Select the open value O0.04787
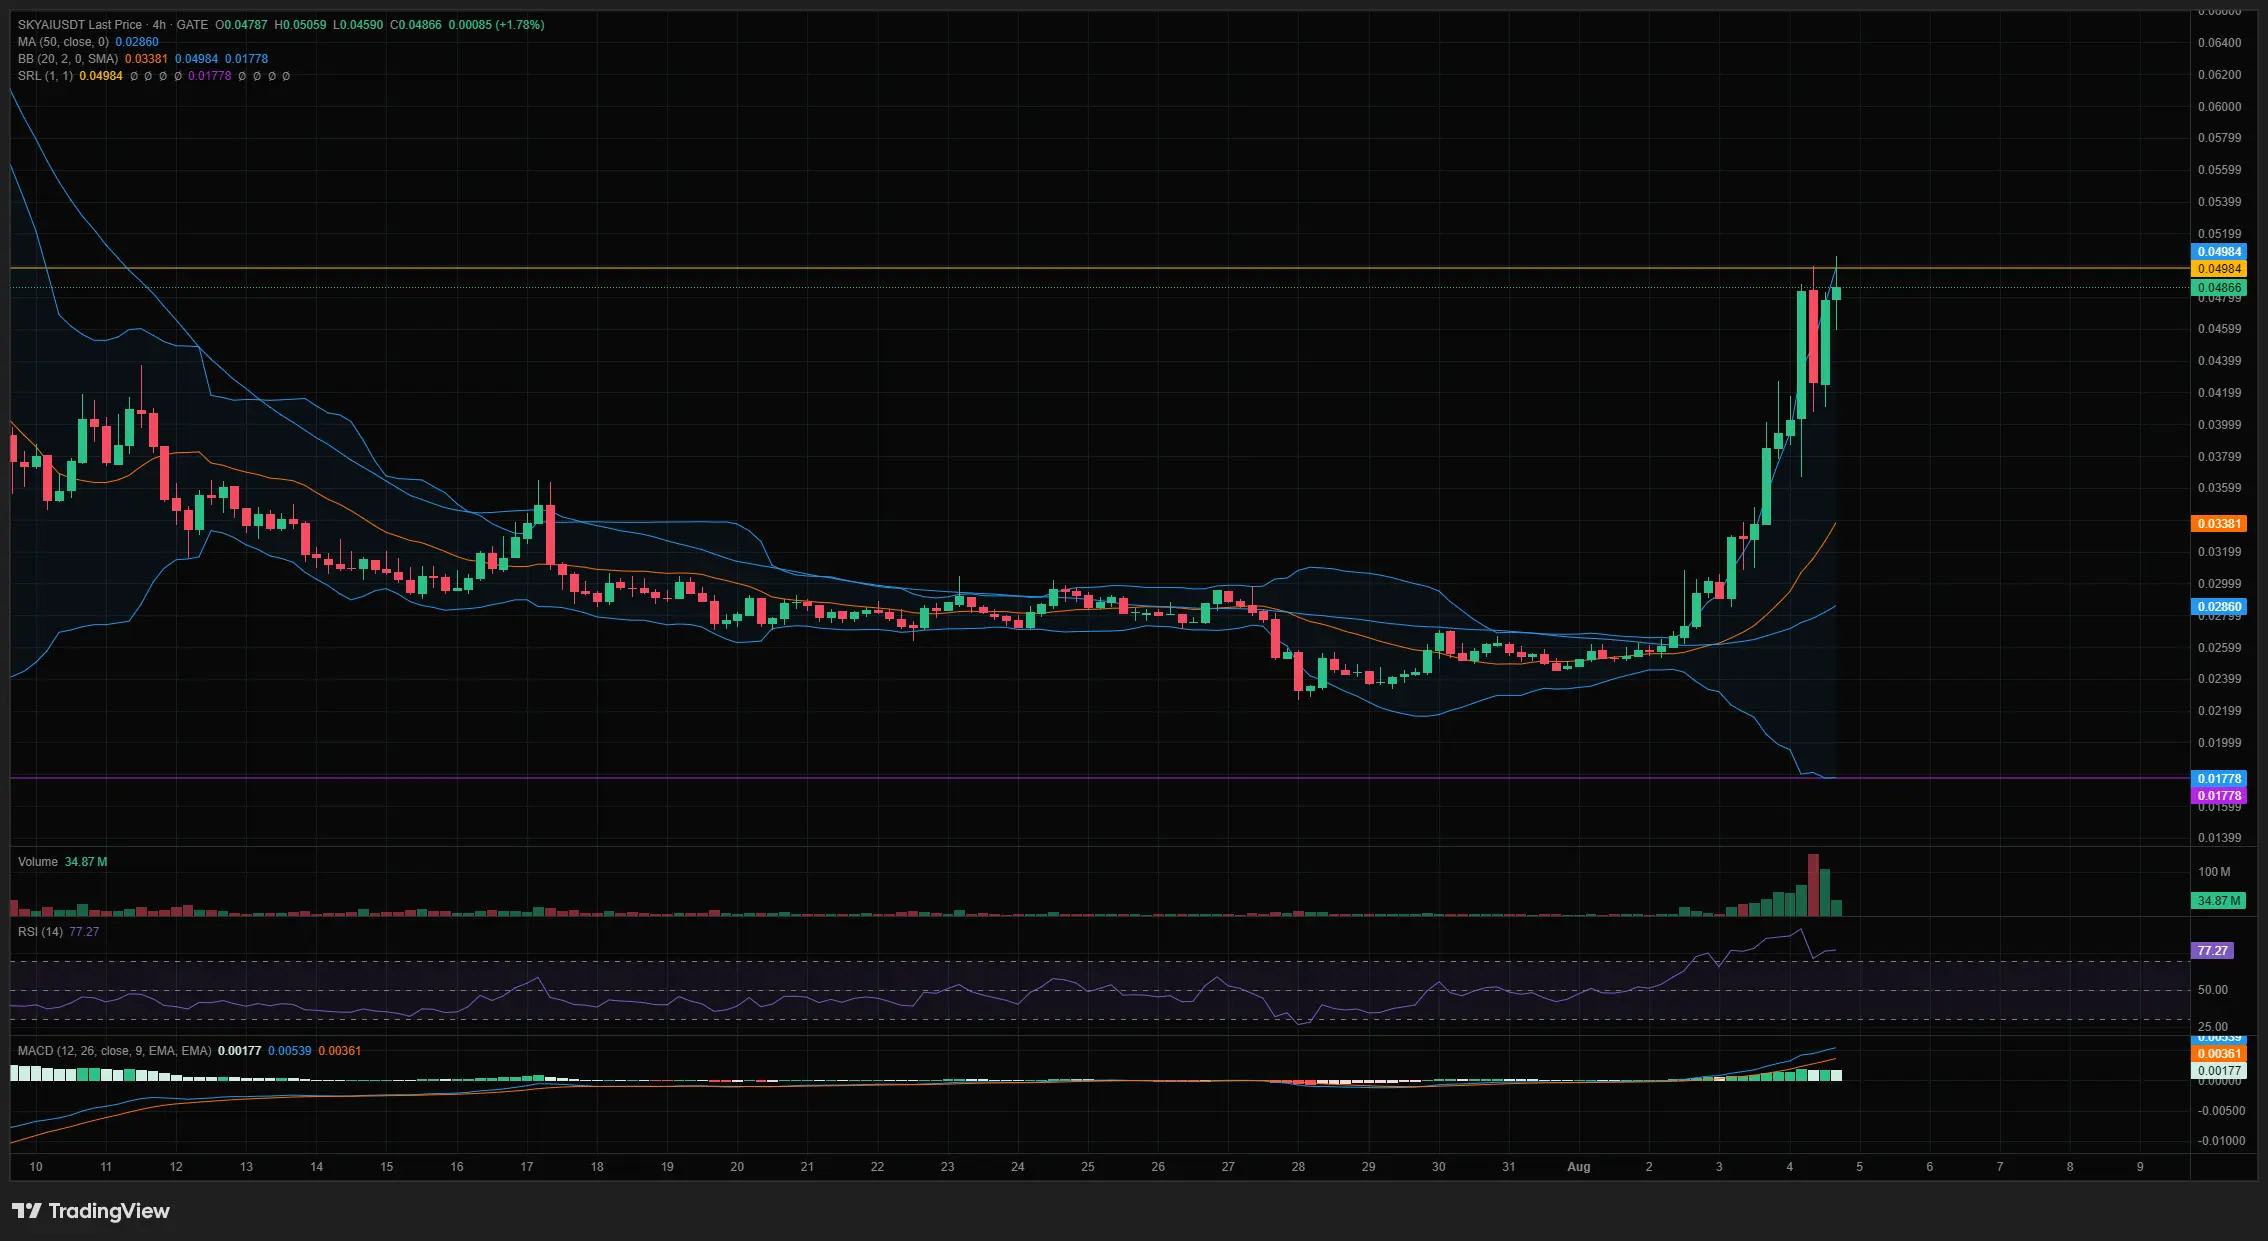Screen dimensions: 2268x1241 pyautogui.click(x=242, y=25)
